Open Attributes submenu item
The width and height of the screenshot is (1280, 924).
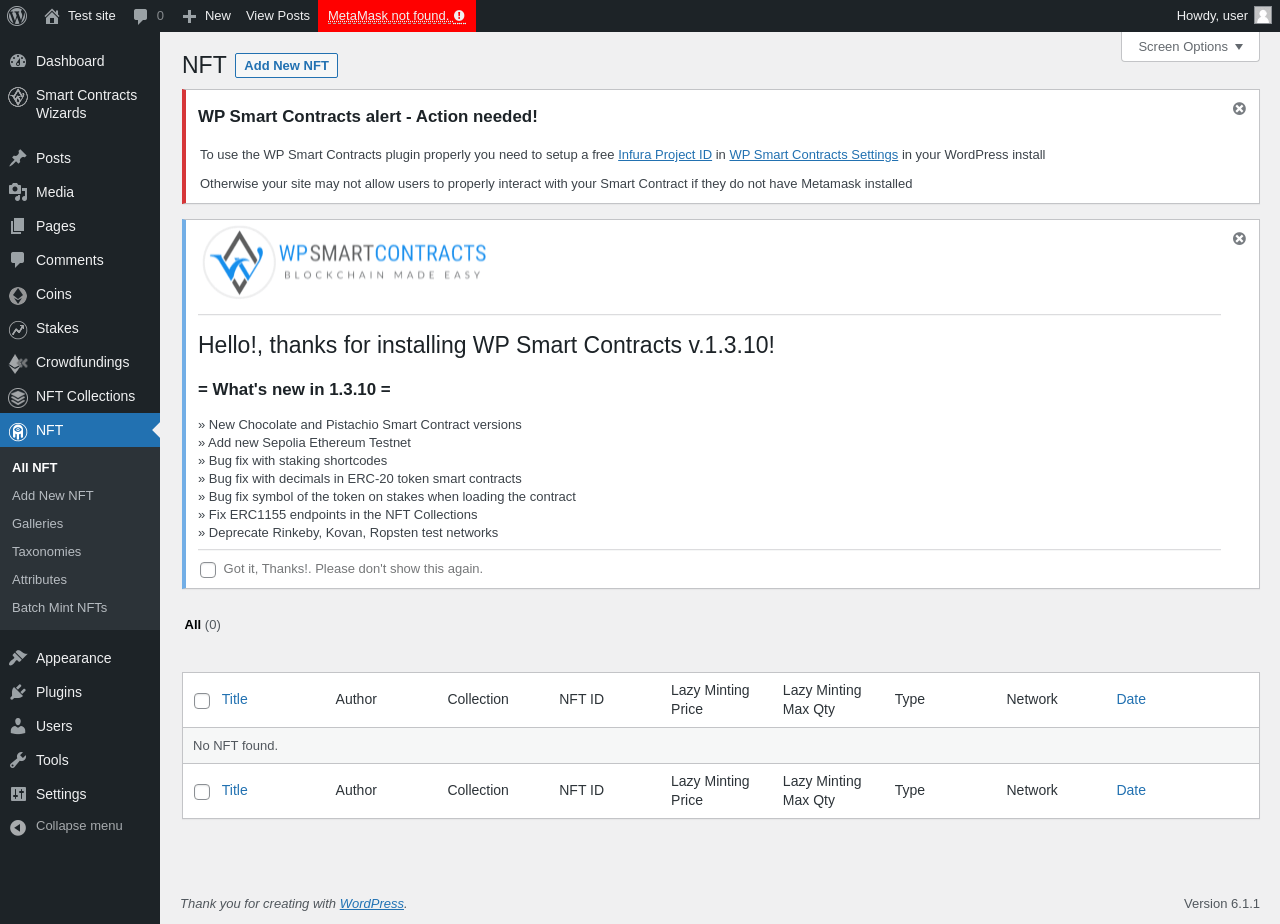coord(39,579)
